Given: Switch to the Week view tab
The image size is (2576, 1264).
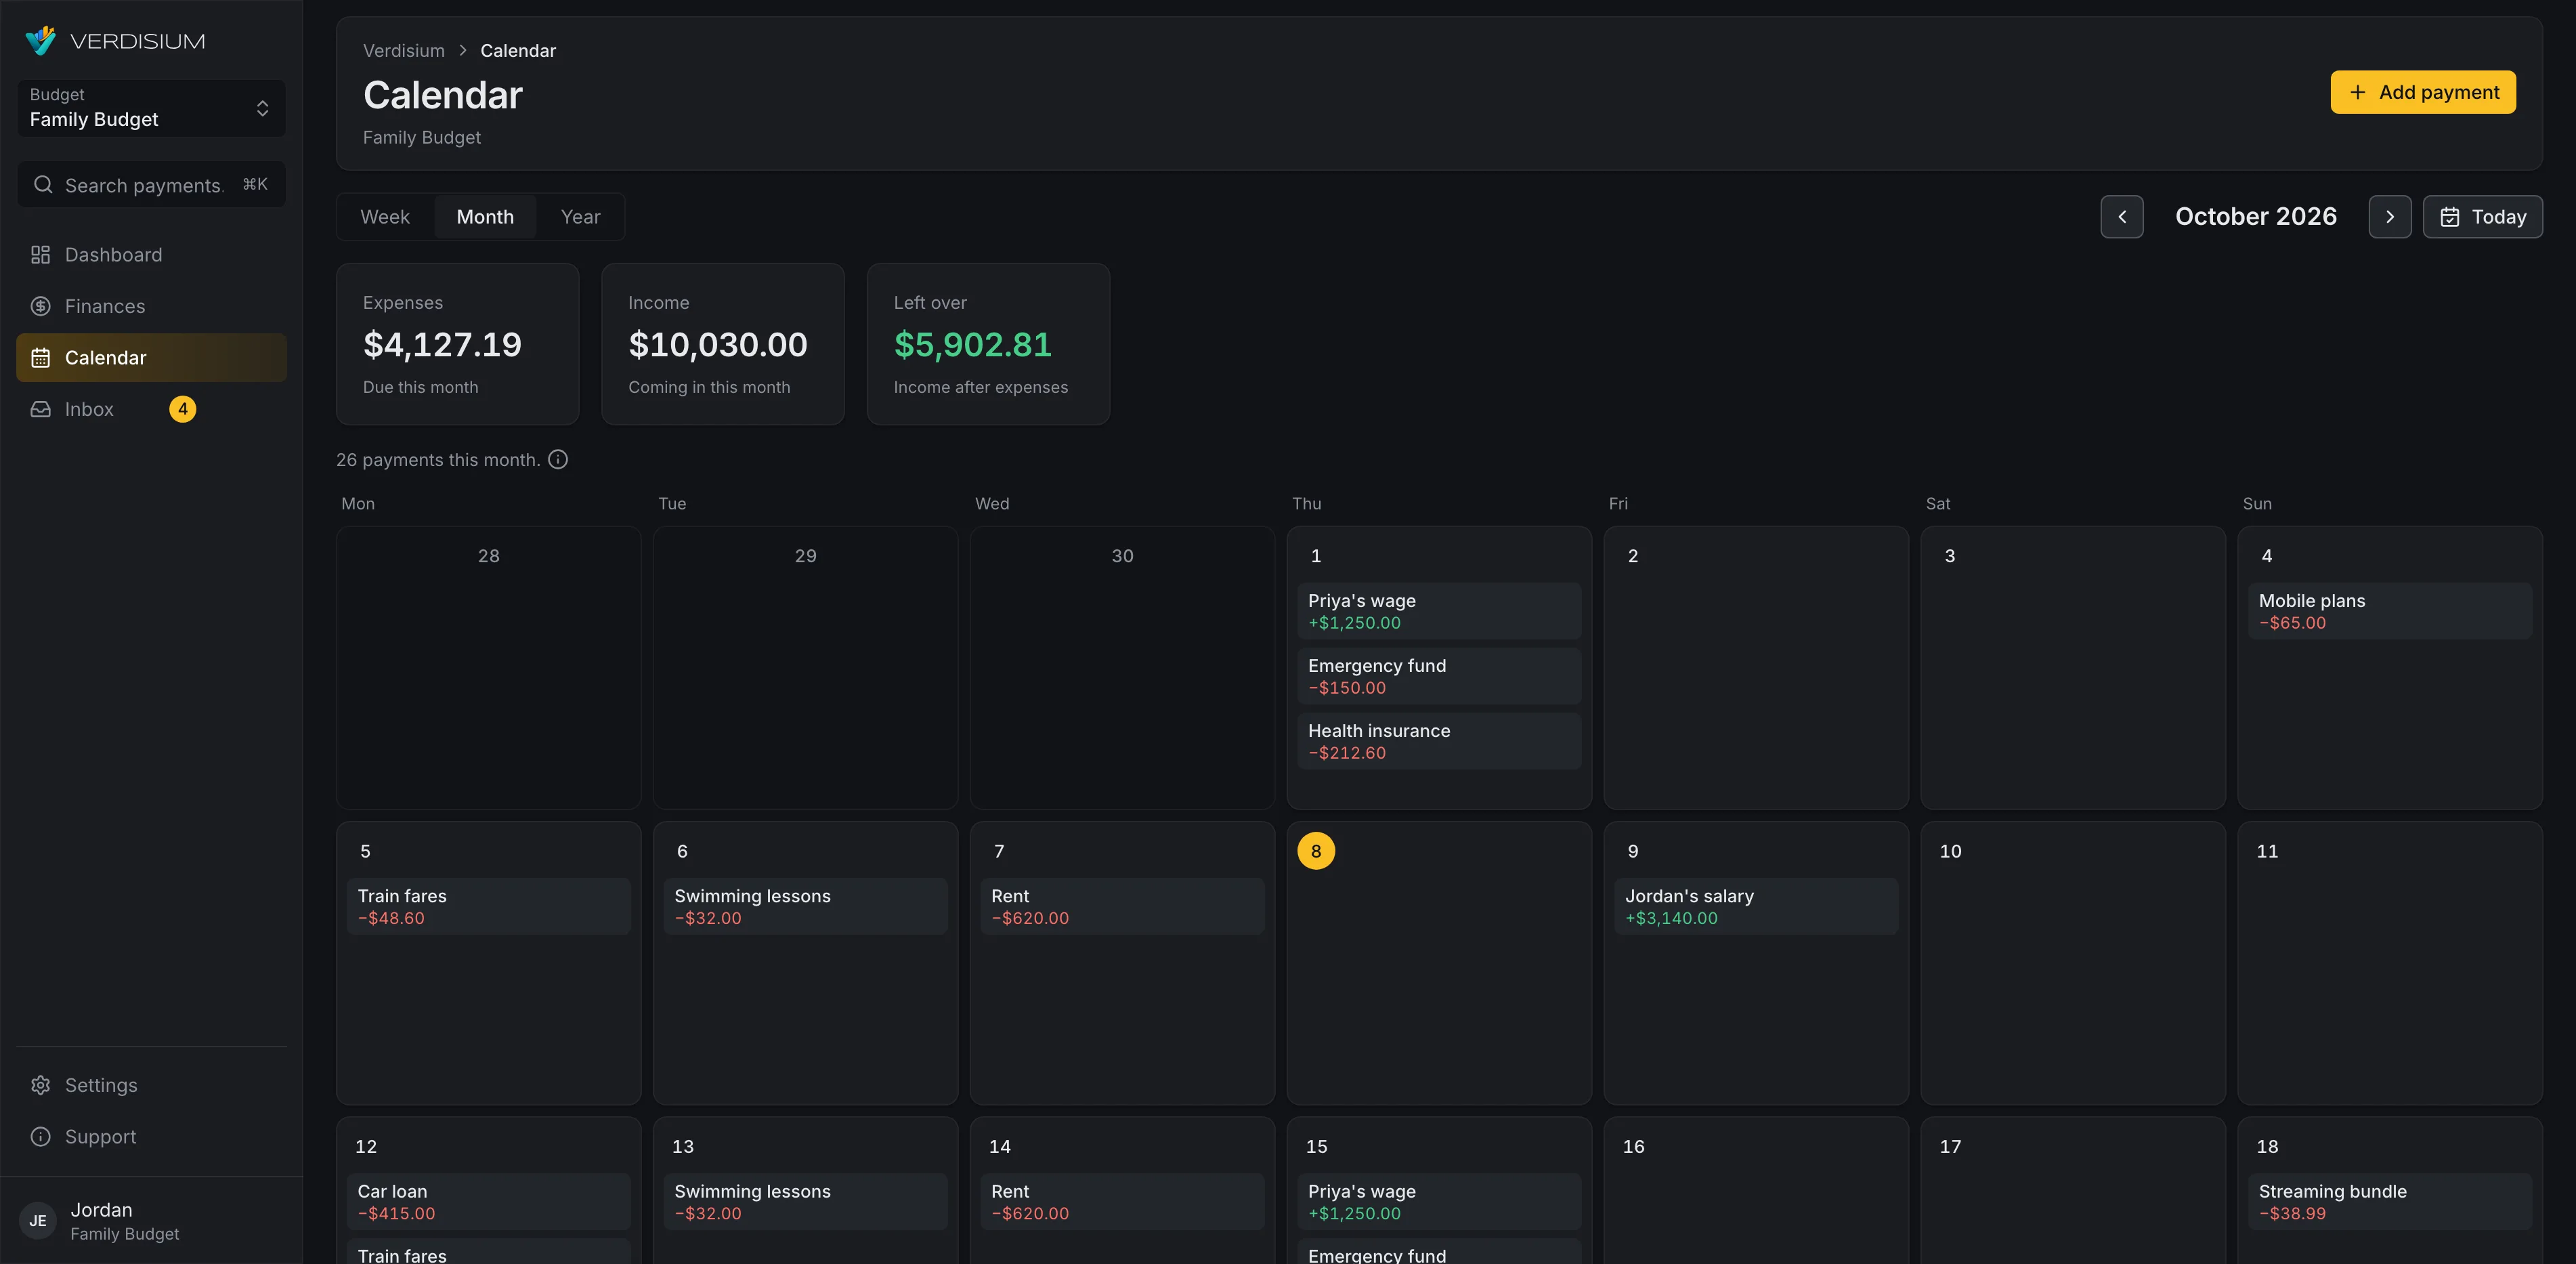Looking at the screenshot, I should click(385, 217).
